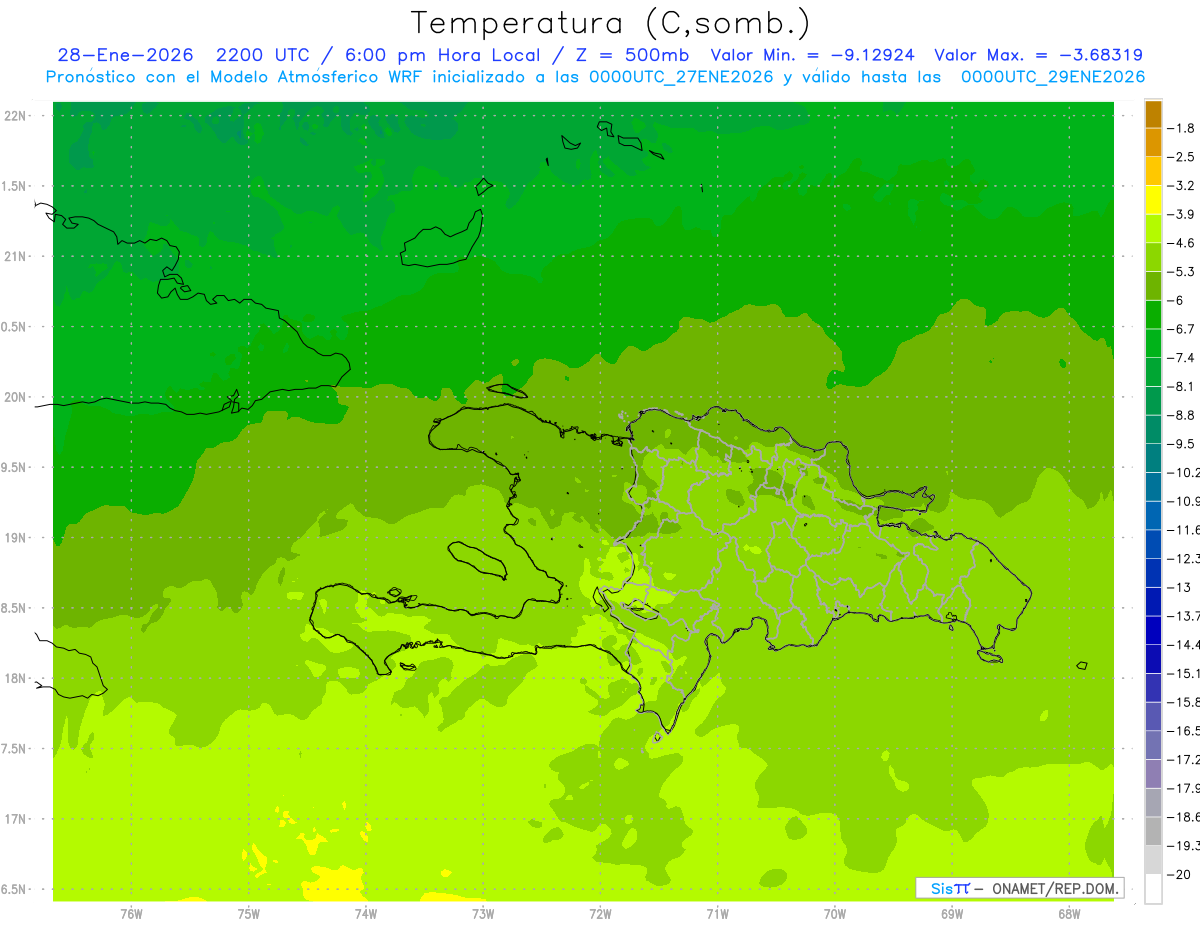This screenshot has width=1200, height=927.
Task: Click the yellow swatch between -3.2 and -3.9
Action: (1153, 200)
